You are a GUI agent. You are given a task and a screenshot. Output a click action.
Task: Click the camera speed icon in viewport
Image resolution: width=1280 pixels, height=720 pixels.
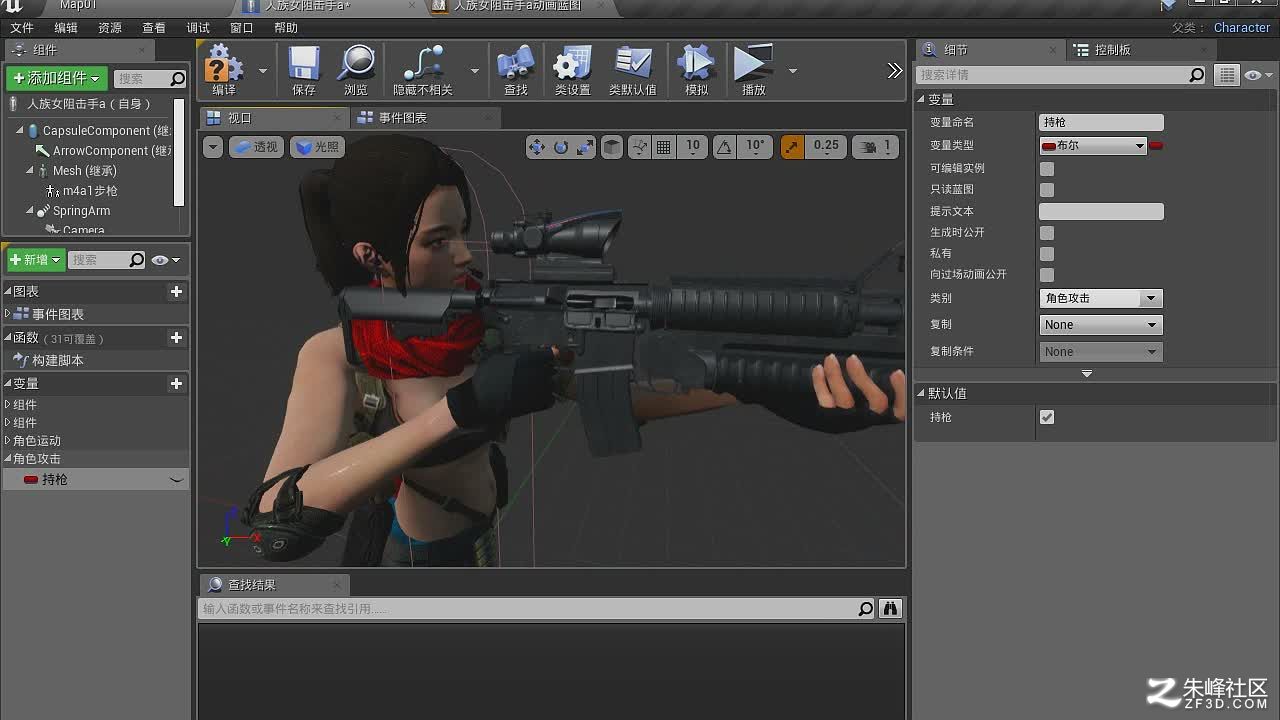[x=869, y=147]
